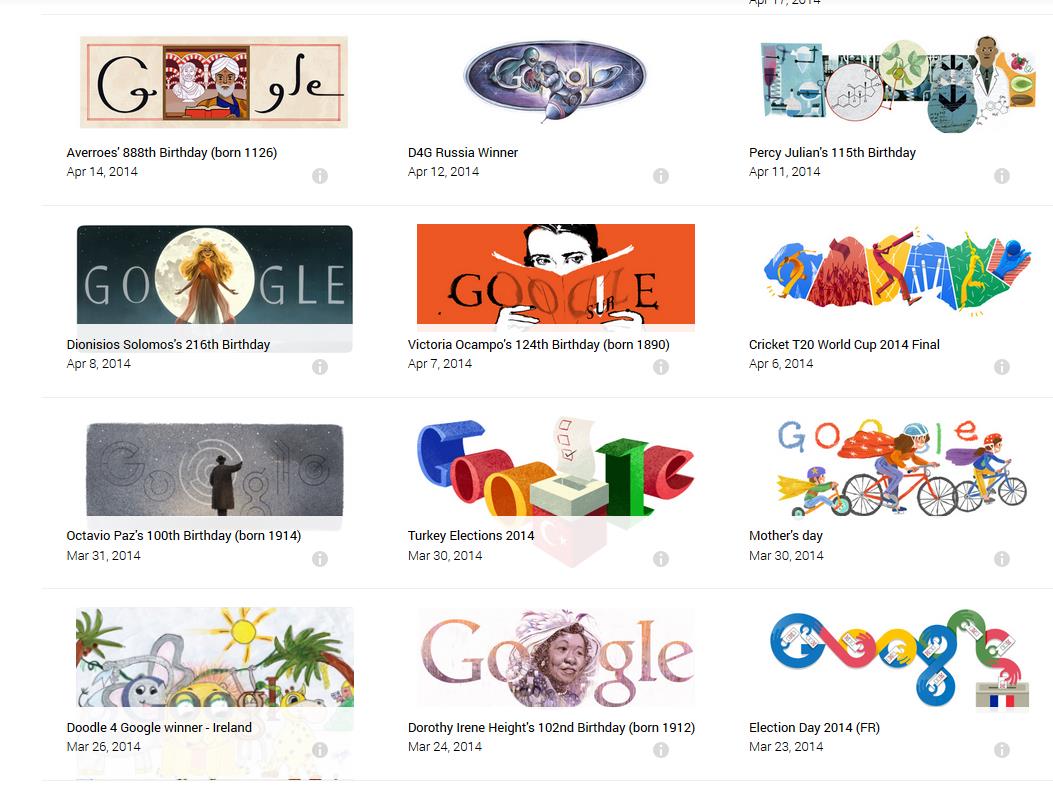The height and width of the screenshot is (789, 1053).
Task: Click info icon for Victoria Ocampo's 124th Birthday
Action: pos(661,367)
